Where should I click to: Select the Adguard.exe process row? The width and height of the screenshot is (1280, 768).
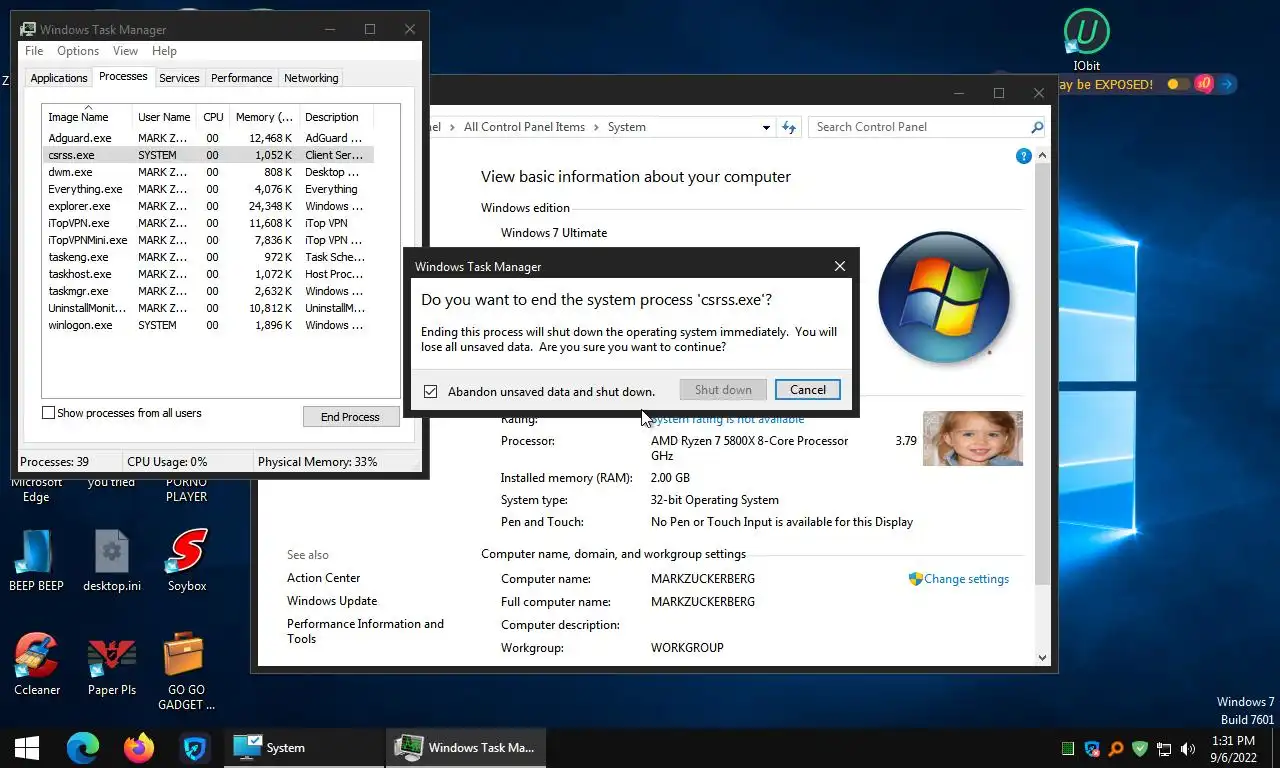[x=208, y=138]
